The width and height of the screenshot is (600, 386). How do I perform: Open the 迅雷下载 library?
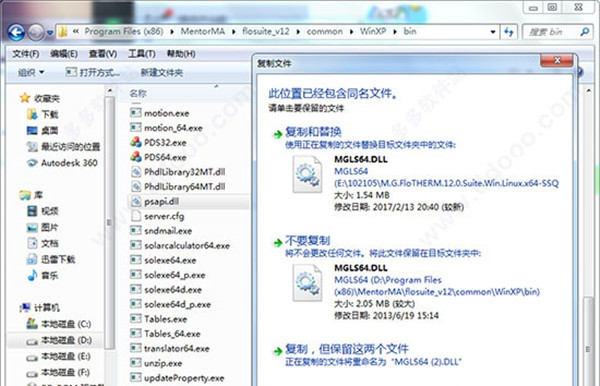pyautogui.click(x=51, y=259)
